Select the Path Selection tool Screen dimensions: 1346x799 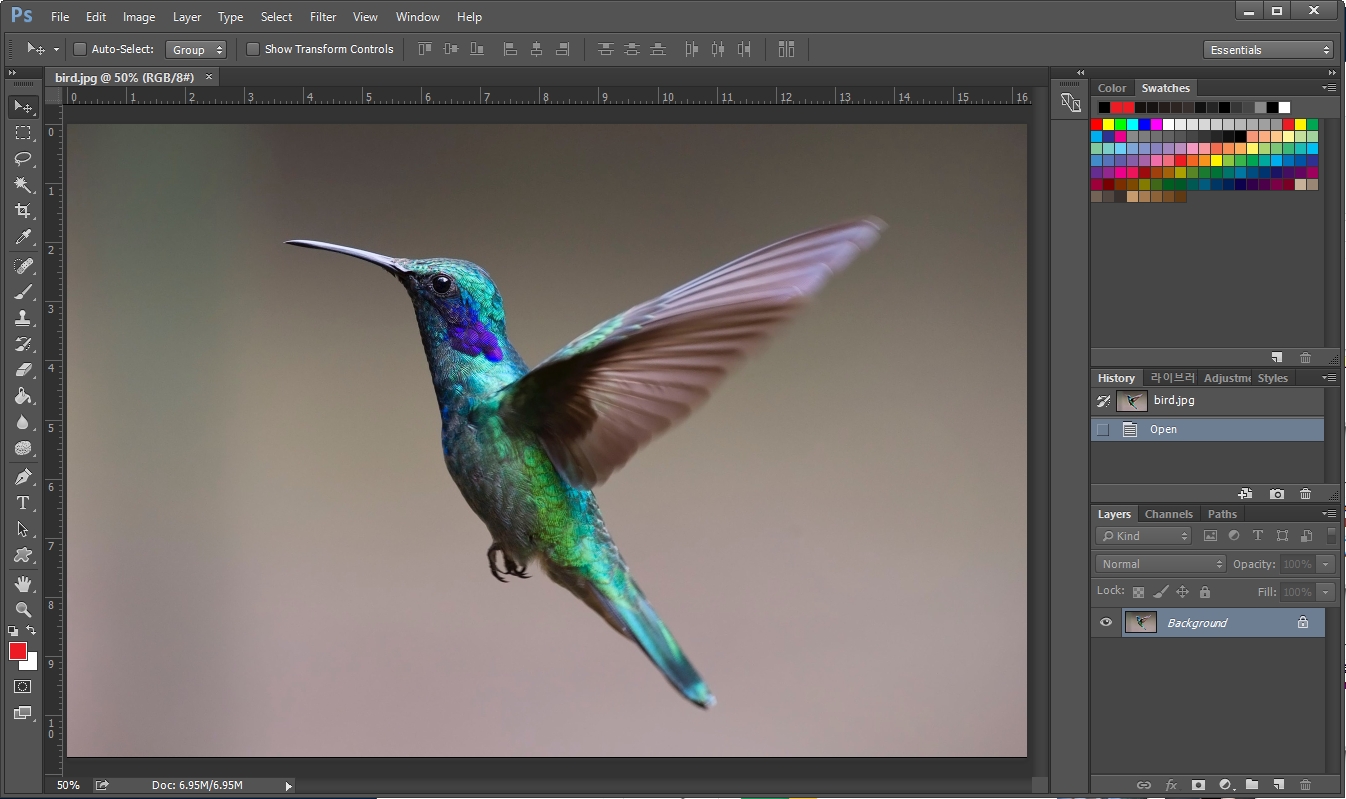click(x=23, y=529)
